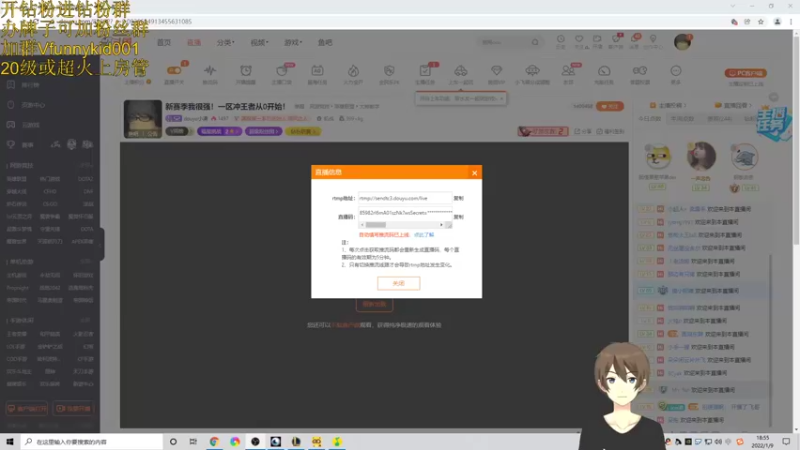Open the Windows notification center icon
The image size is (800, 450).
click(x=786, y=441)
